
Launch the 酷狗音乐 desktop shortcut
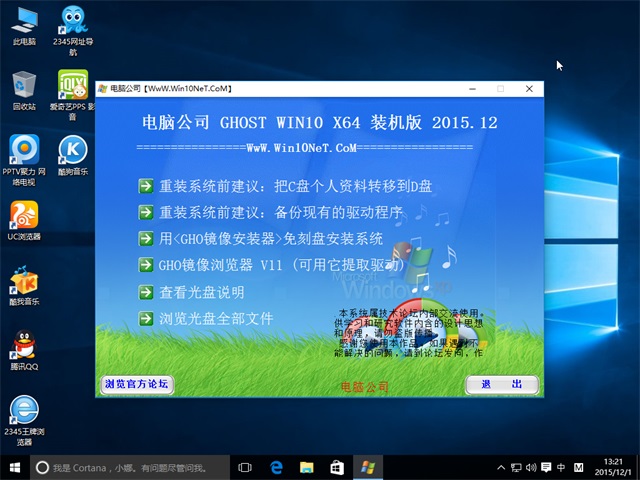click(73, 155)
